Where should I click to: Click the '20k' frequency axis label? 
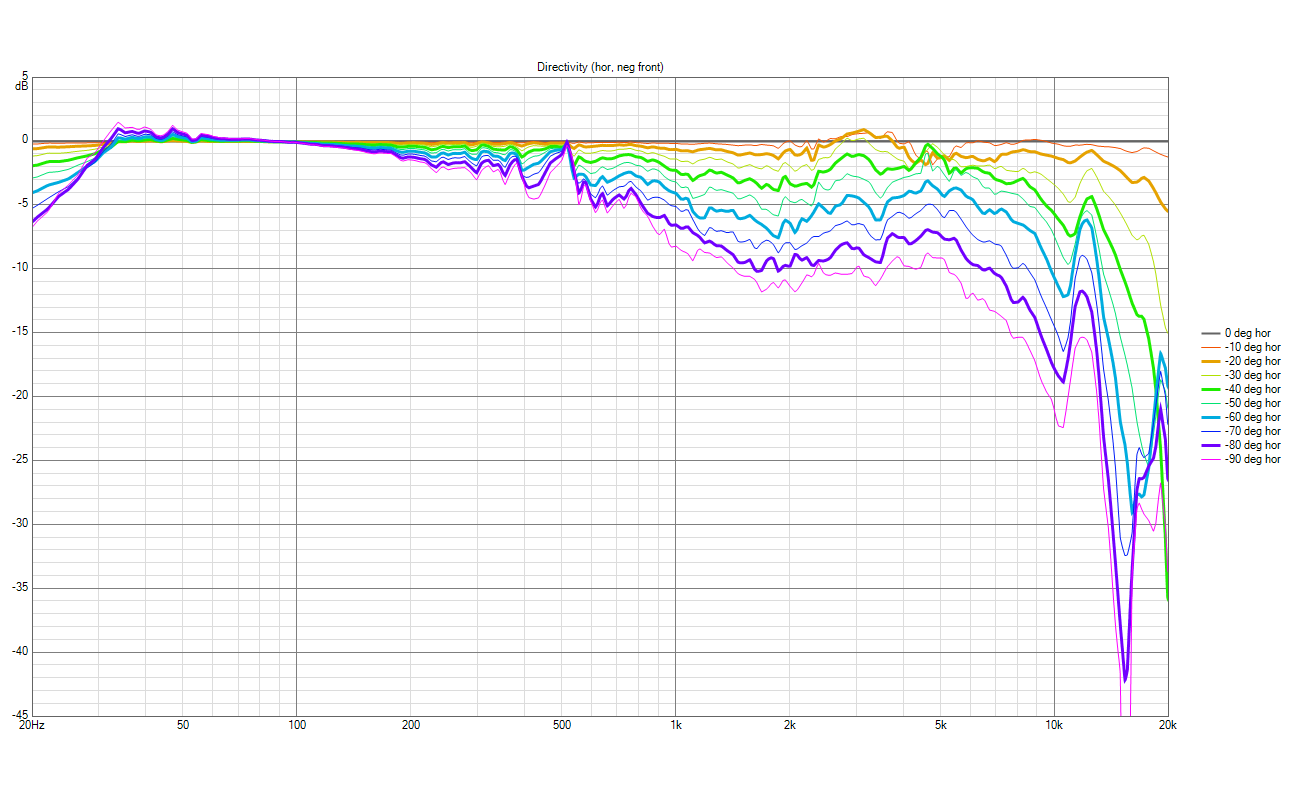coord(1166,724)
